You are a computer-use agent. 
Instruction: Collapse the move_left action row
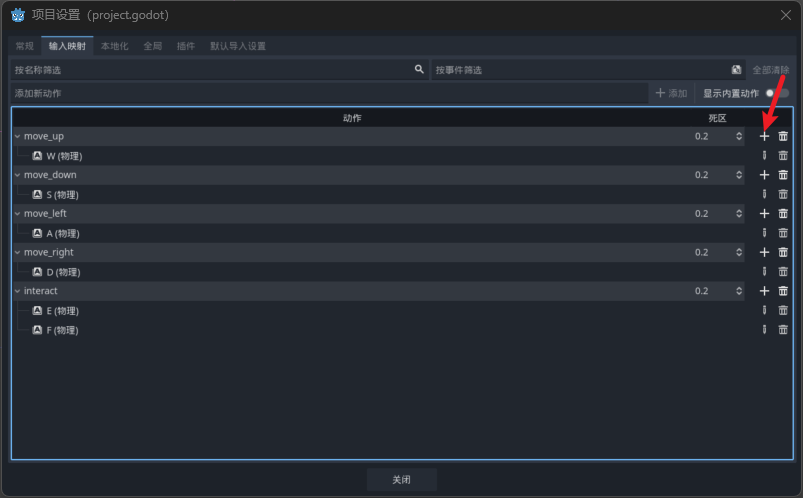click(x=17, y=214)
